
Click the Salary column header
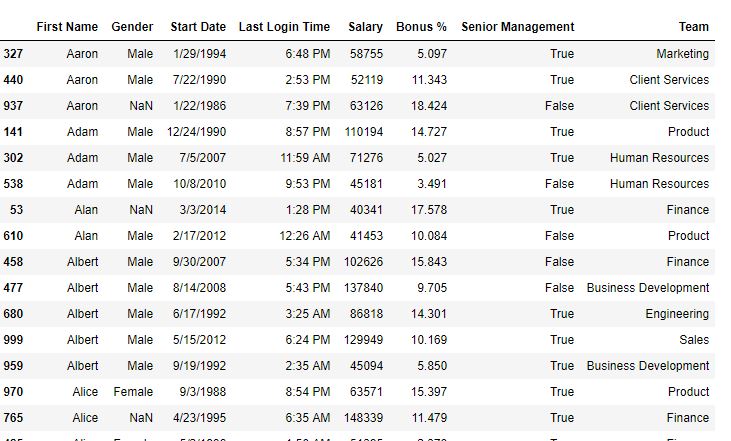click(366, 27)
